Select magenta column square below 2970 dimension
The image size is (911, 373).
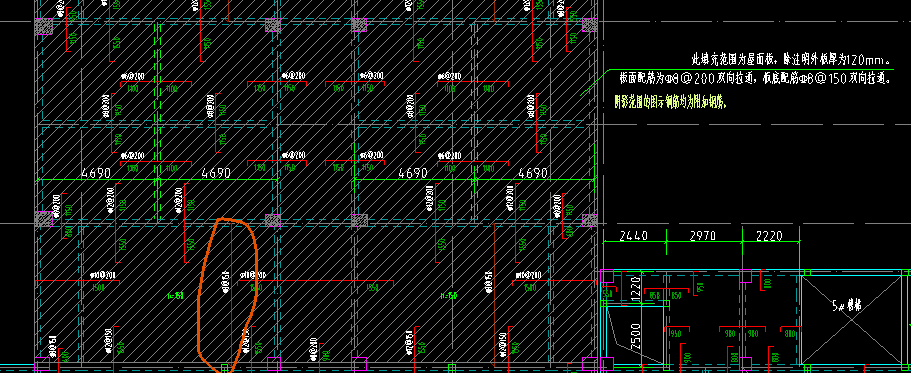[746, 275]
